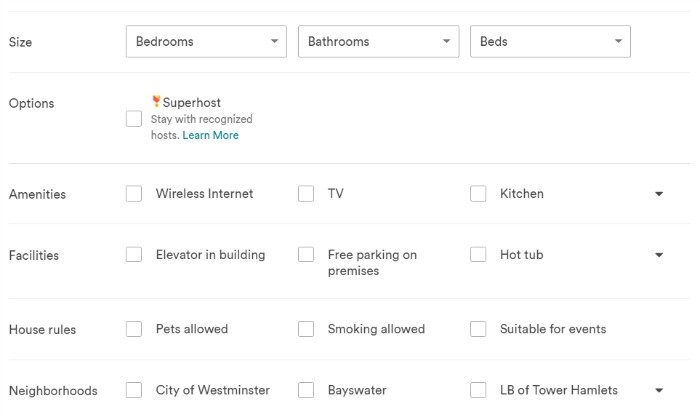Check the Wireless Internet amenity
The height and width of the screenshot is (417, 700).
(x=134, y=194)
